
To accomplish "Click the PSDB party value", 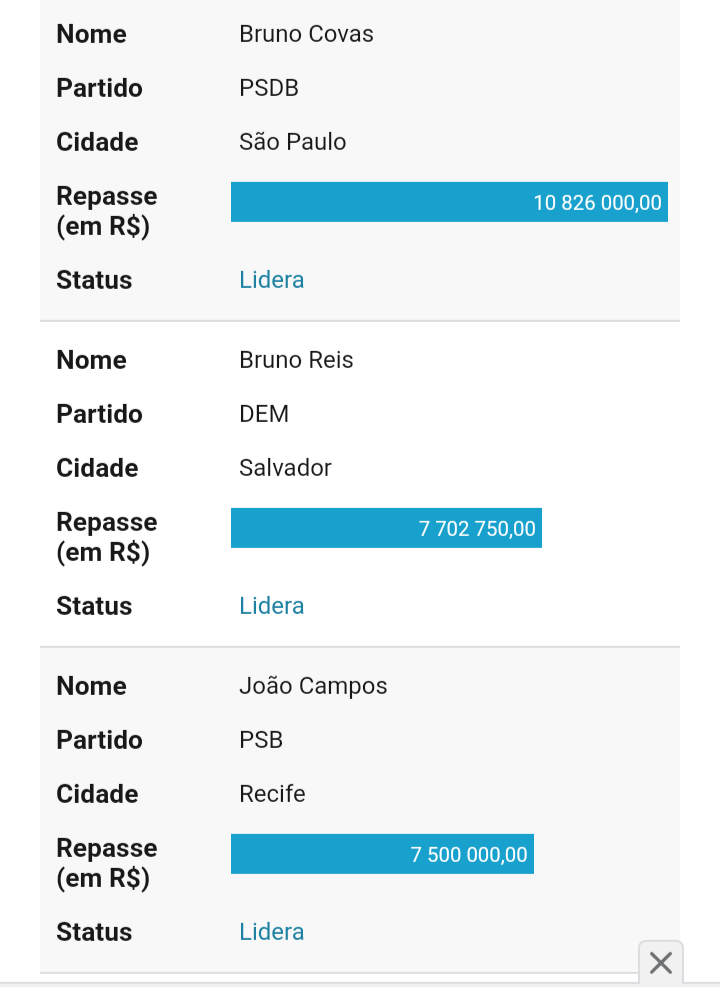I will (x=269, y=88).
